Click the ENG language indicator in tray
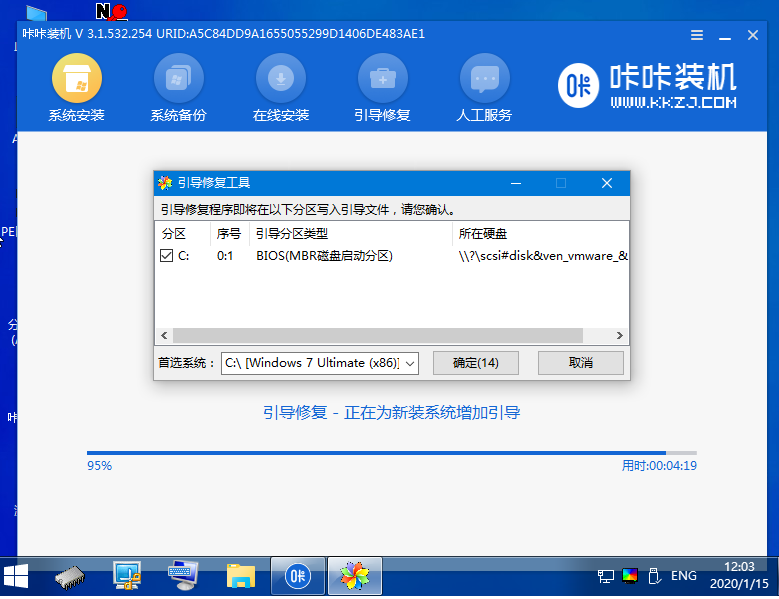The image size is (779, 599). (x=683, y=576)
